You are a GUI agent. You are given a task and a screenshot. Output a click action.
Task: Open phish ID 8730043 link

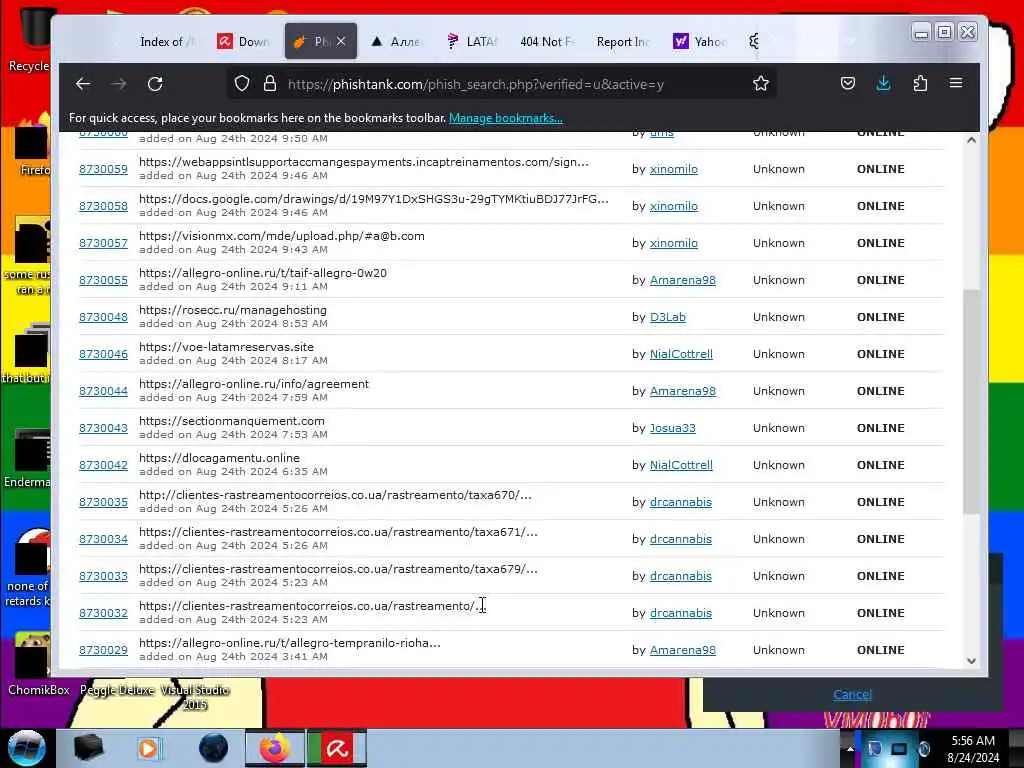[x=103, y=428]
